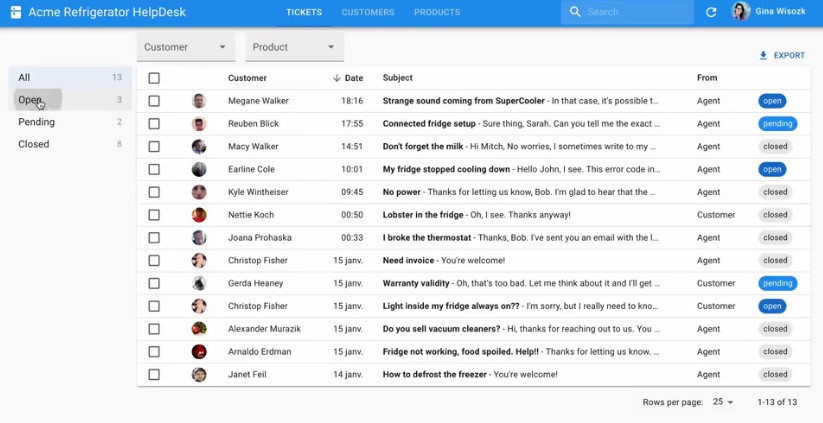823x423 pixels.
Task: Click the Export download icon
Action: 763,55
